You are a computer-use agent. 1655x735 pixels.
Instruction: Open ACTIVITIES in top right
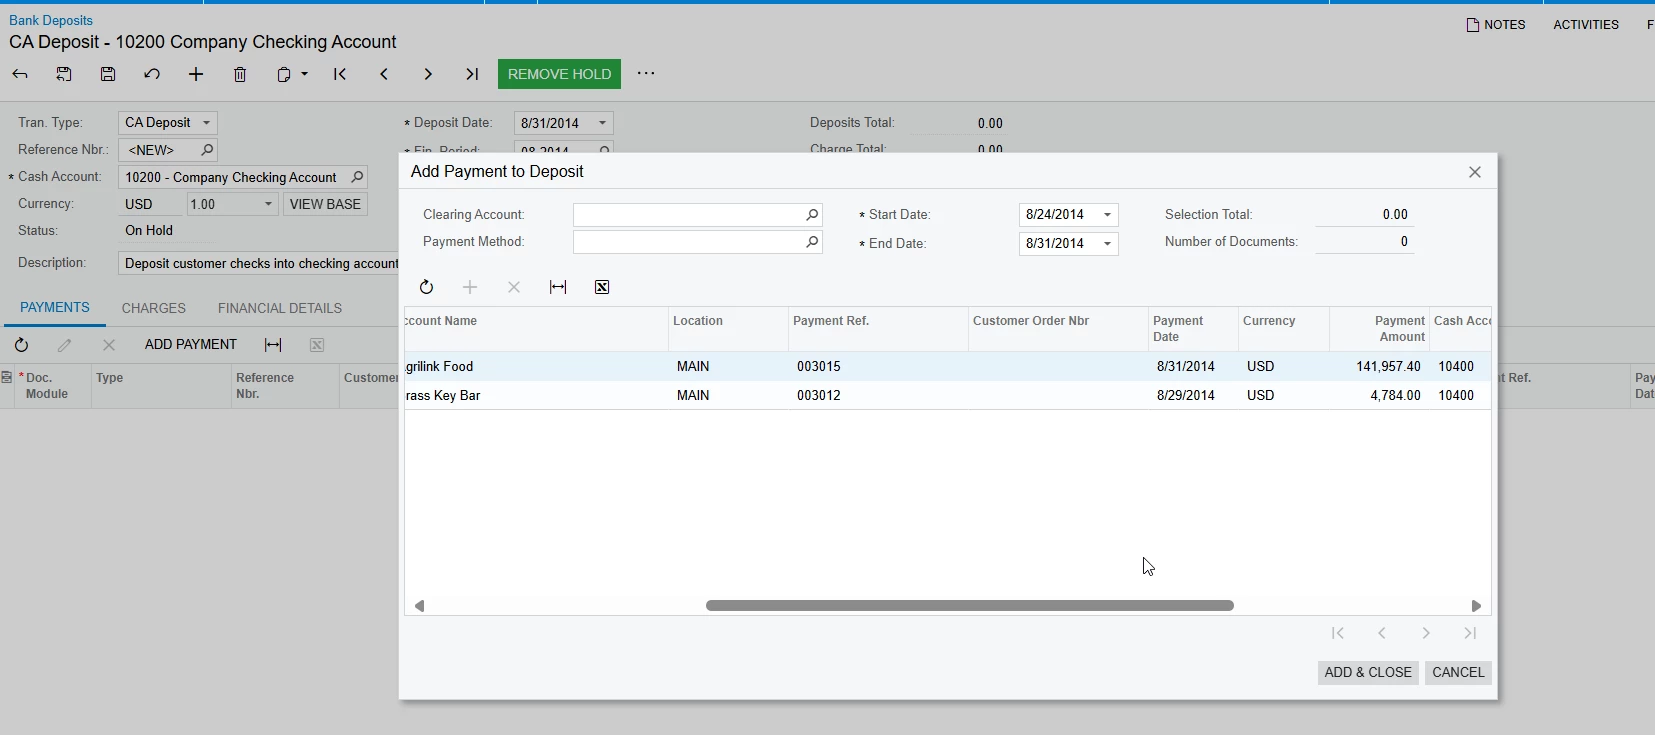(1586, 25)
